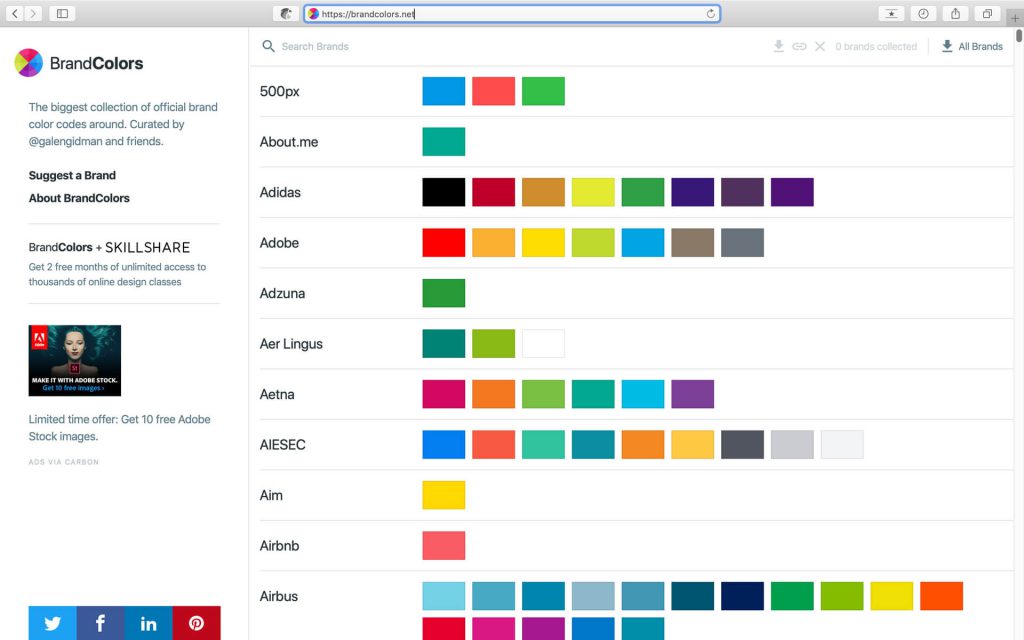Share on LinkedIn button
Image resolution: width=1024 pixels, height=640 pixels.
pos(148,623)
